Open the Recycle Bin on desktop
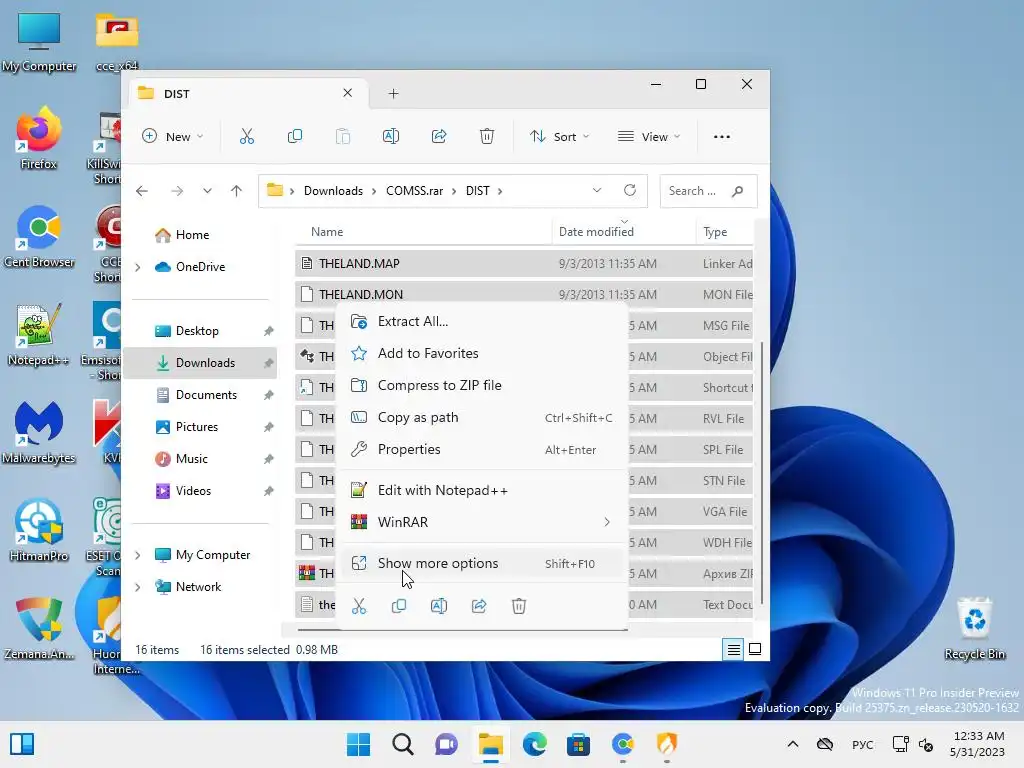 pyautogui.click(x=974, y=628)
